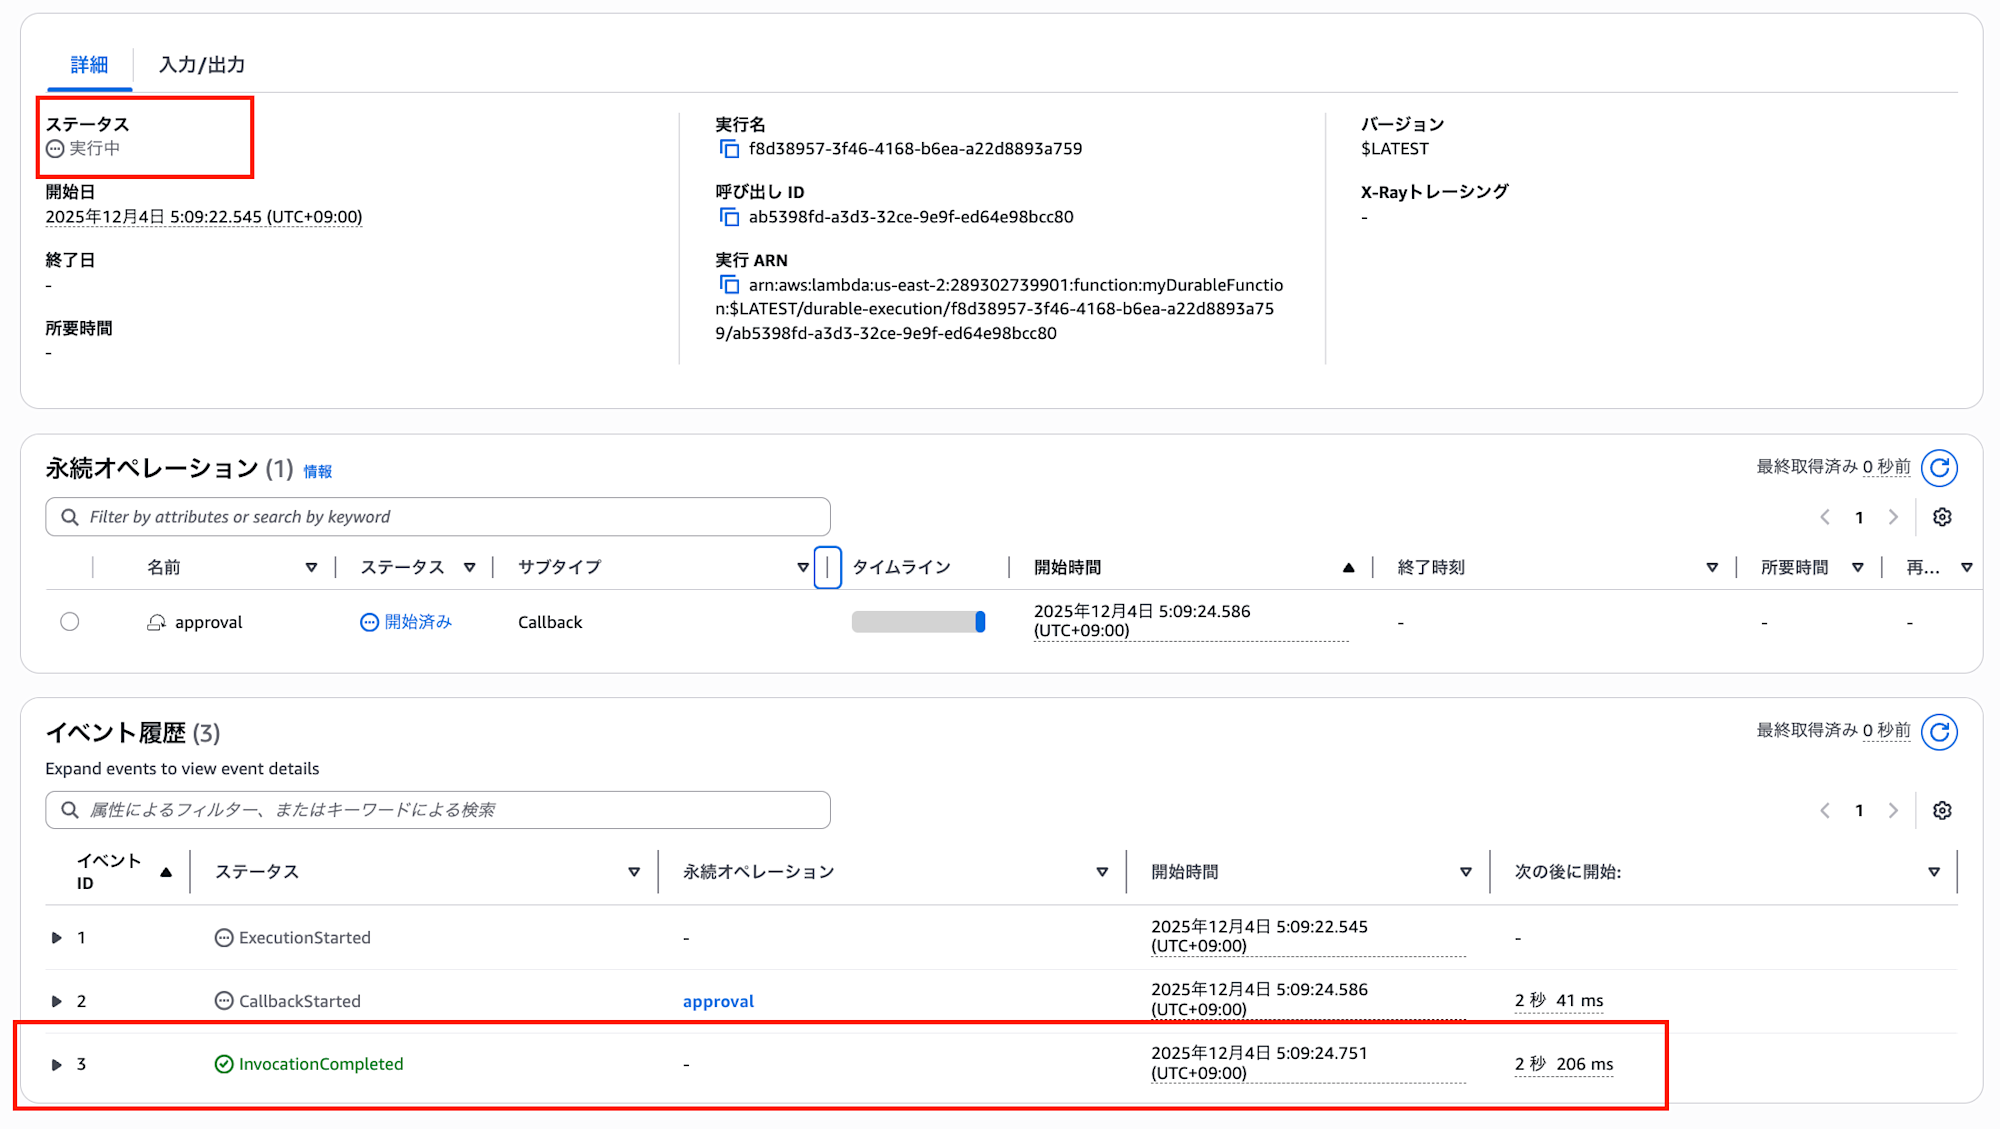Image resolution: width=2000 pixels, height=1129 pixels.
Task: Go to next page of durable operations
Action: pos(1893,517)
